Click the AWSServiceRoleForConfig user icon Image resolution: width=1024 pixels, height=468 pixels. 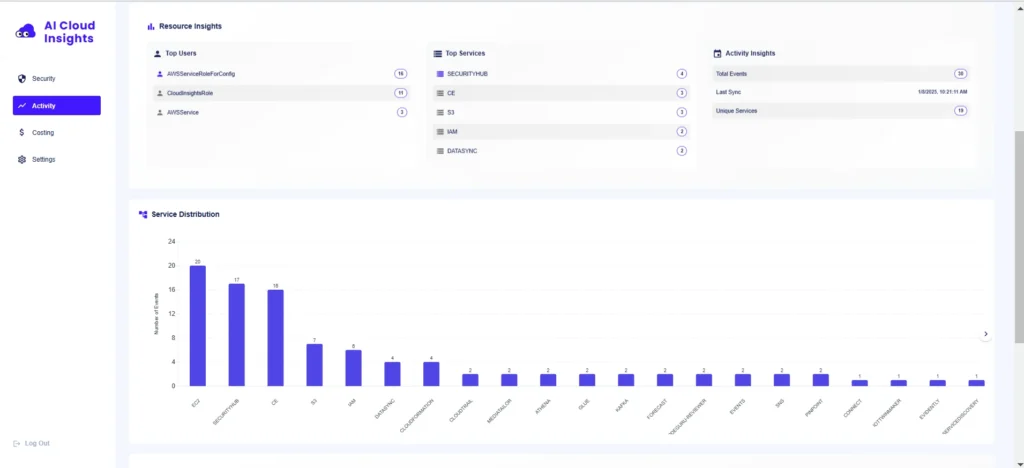(160, 74)
